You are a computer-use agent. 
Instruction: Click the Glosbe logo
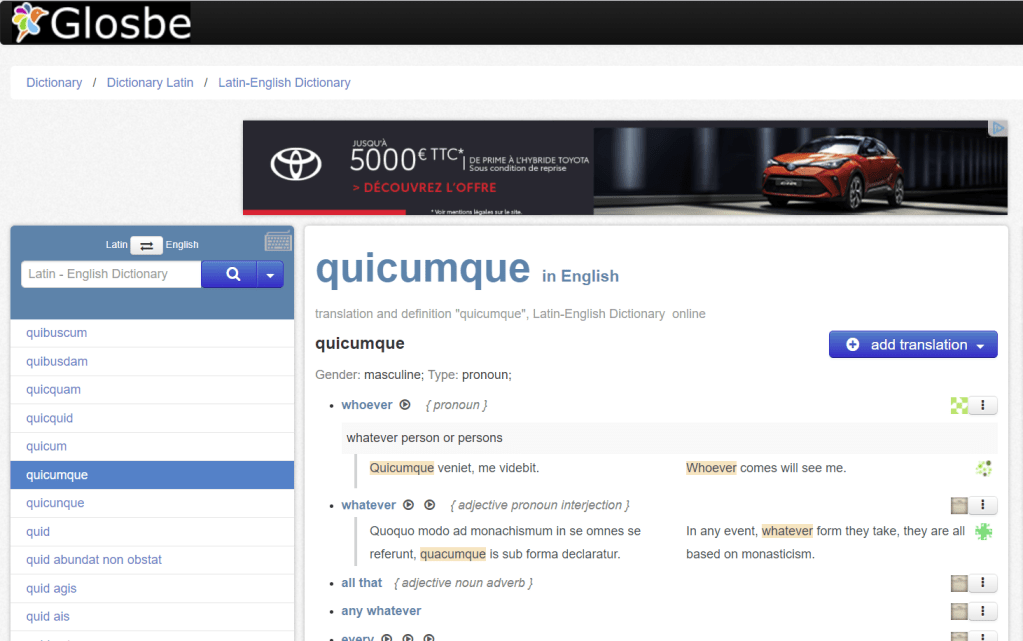pos(101,22)
